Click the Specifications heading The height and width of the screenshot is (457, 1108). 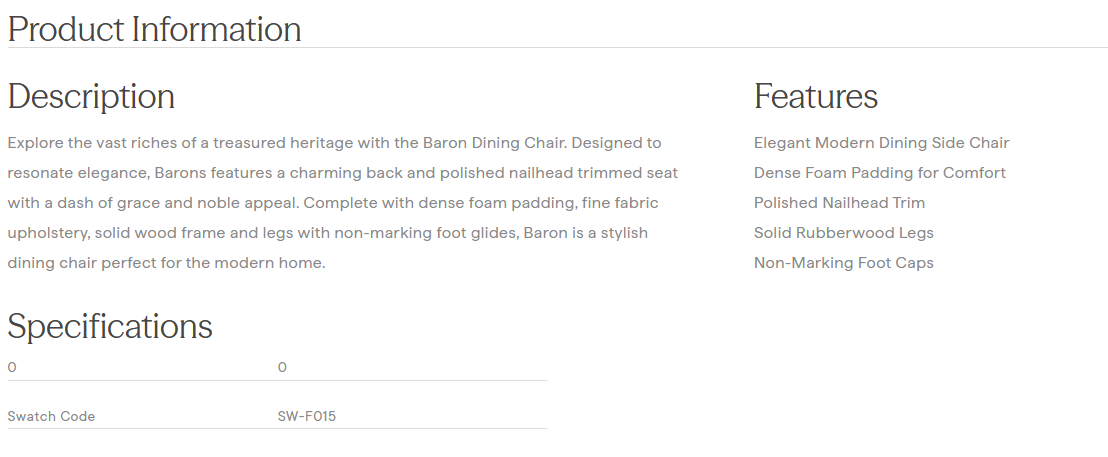pos(110,327)
